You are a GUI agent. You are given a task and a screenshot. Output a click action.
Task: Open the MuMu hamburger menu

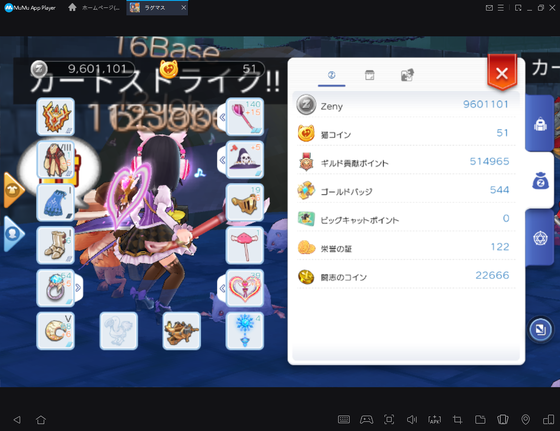click(501, 8)
